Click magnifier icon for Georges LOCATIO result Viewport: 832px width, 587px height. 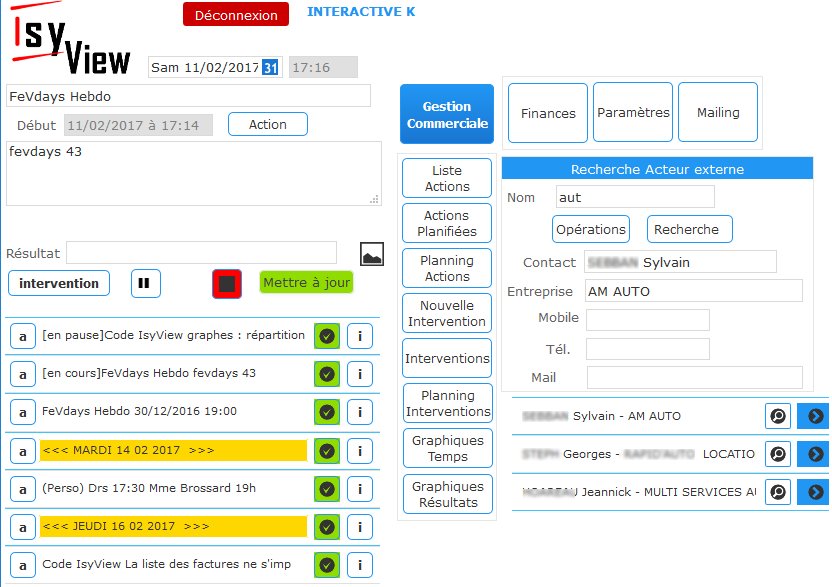[778, 454]
